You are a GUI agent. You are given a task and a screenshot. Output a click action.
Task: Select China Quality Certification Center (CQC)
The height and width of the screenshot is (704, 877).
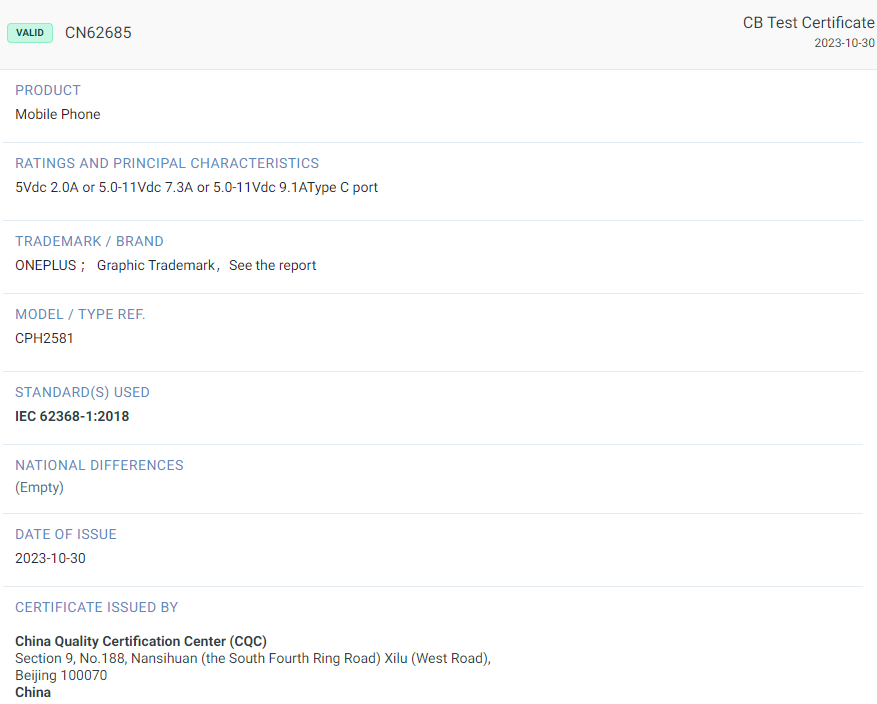pyautogui.click(x=141, y=641)
